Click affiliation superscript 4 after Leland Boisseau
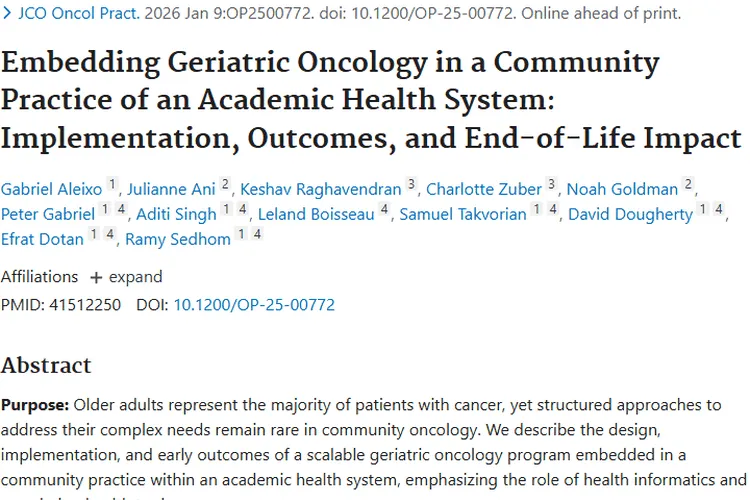 385,210
